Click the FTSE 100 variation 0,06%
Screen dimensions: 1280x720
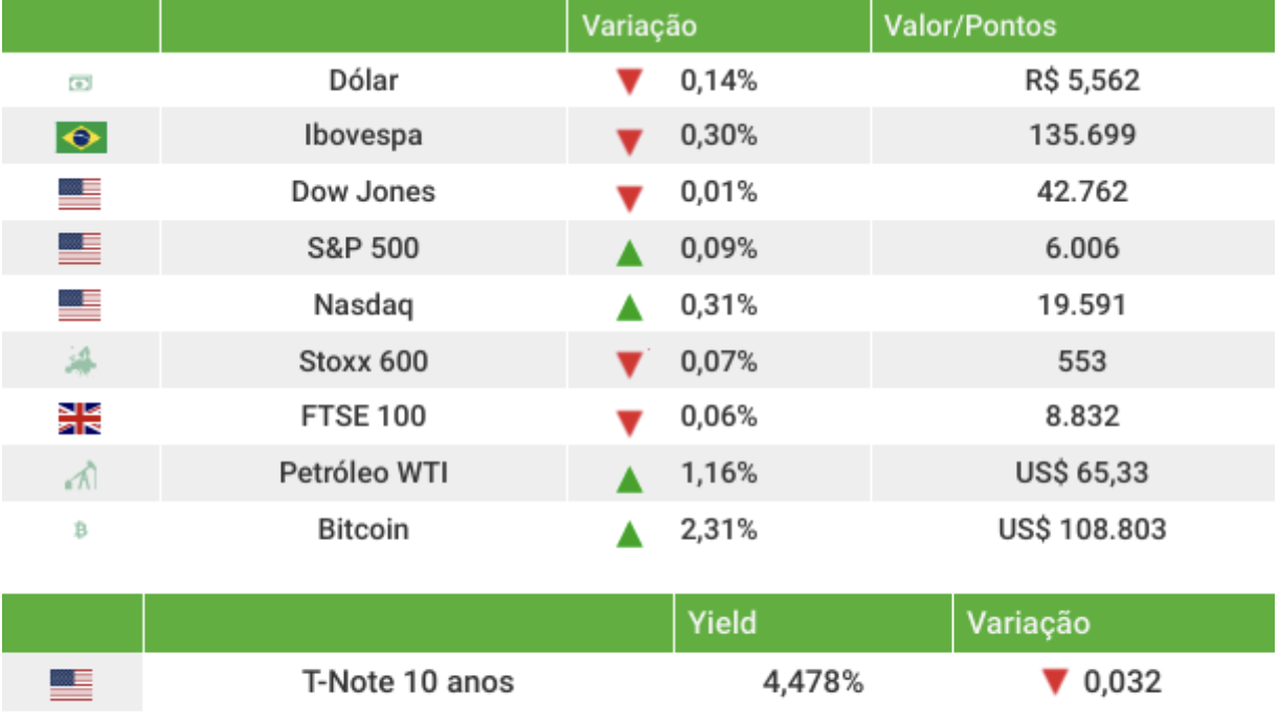click(x=718, y=416)
